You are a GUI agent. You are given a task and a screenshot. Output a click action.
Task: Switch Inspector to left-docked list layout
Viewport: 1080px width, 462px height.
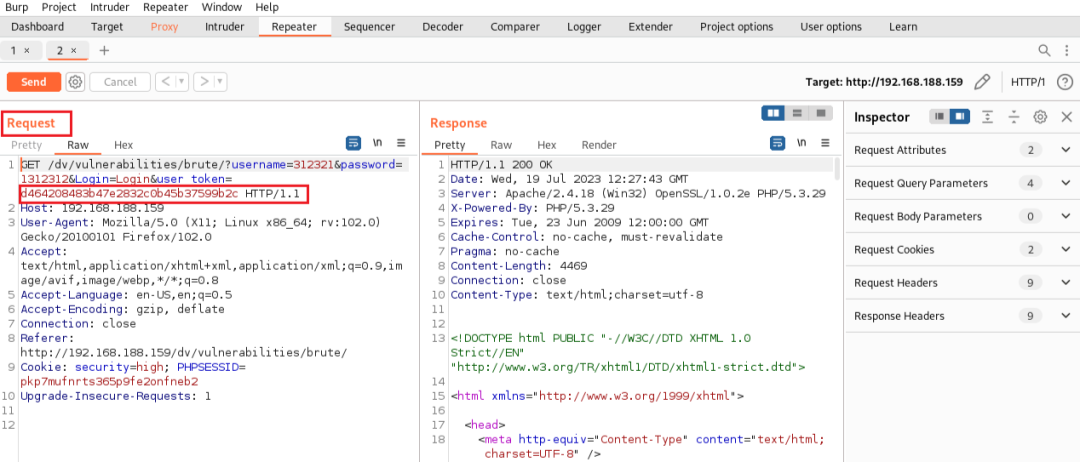point(939,117)
